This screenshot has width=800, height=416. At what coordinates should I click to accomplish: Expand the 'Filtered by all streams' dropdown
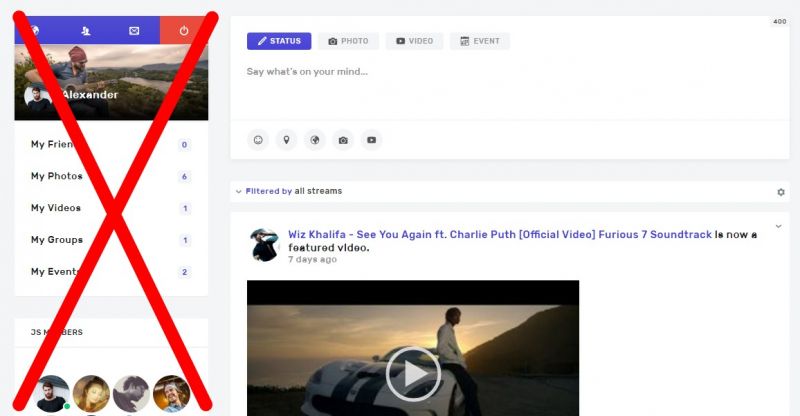click(x=289, y=191)
